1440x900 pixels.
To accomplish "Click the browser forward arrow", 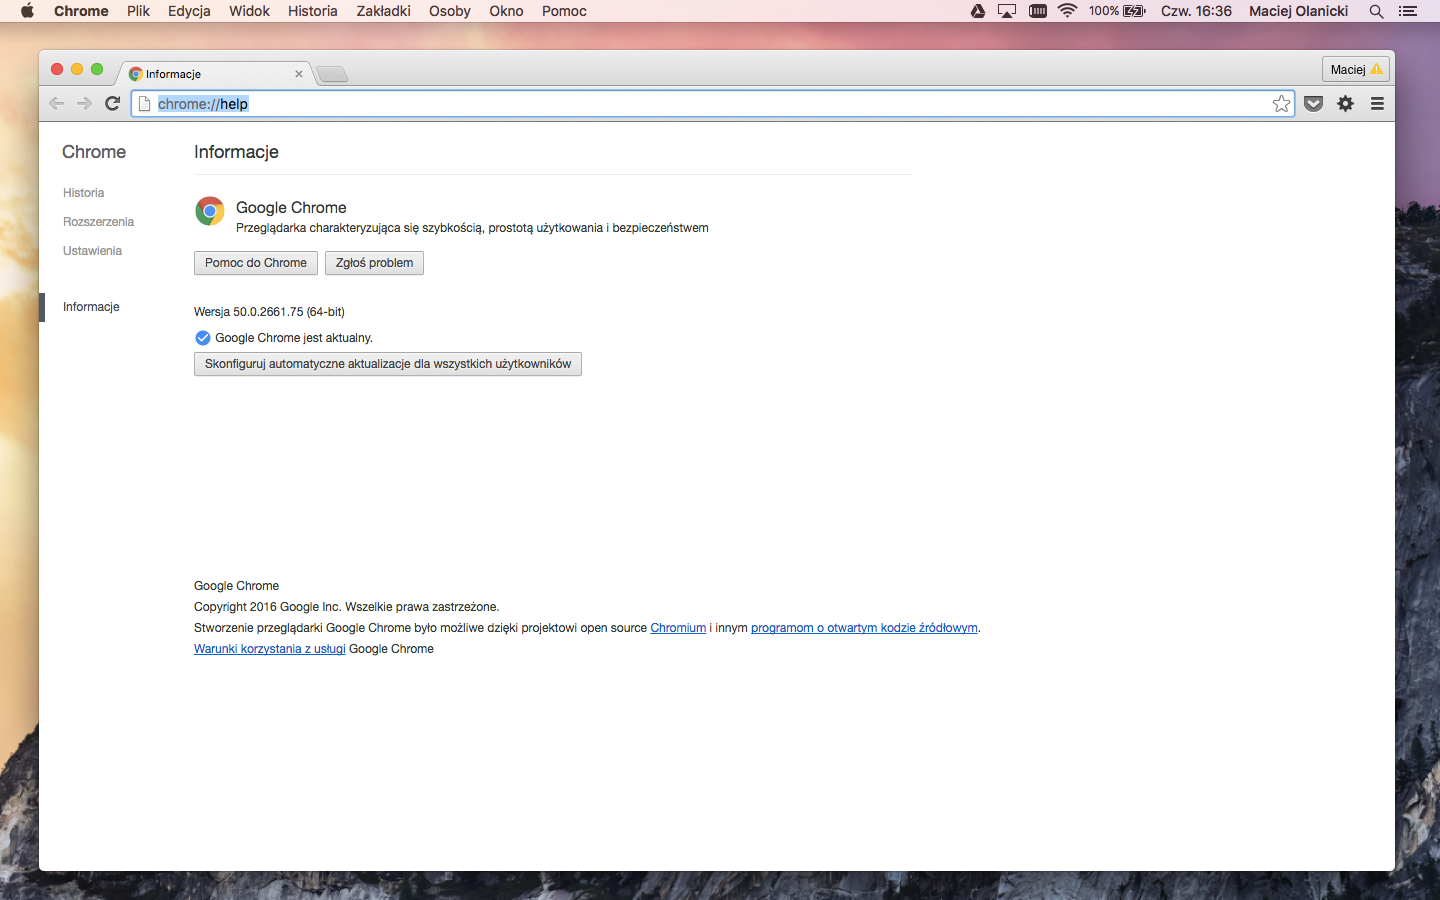I will click(84, 103).
